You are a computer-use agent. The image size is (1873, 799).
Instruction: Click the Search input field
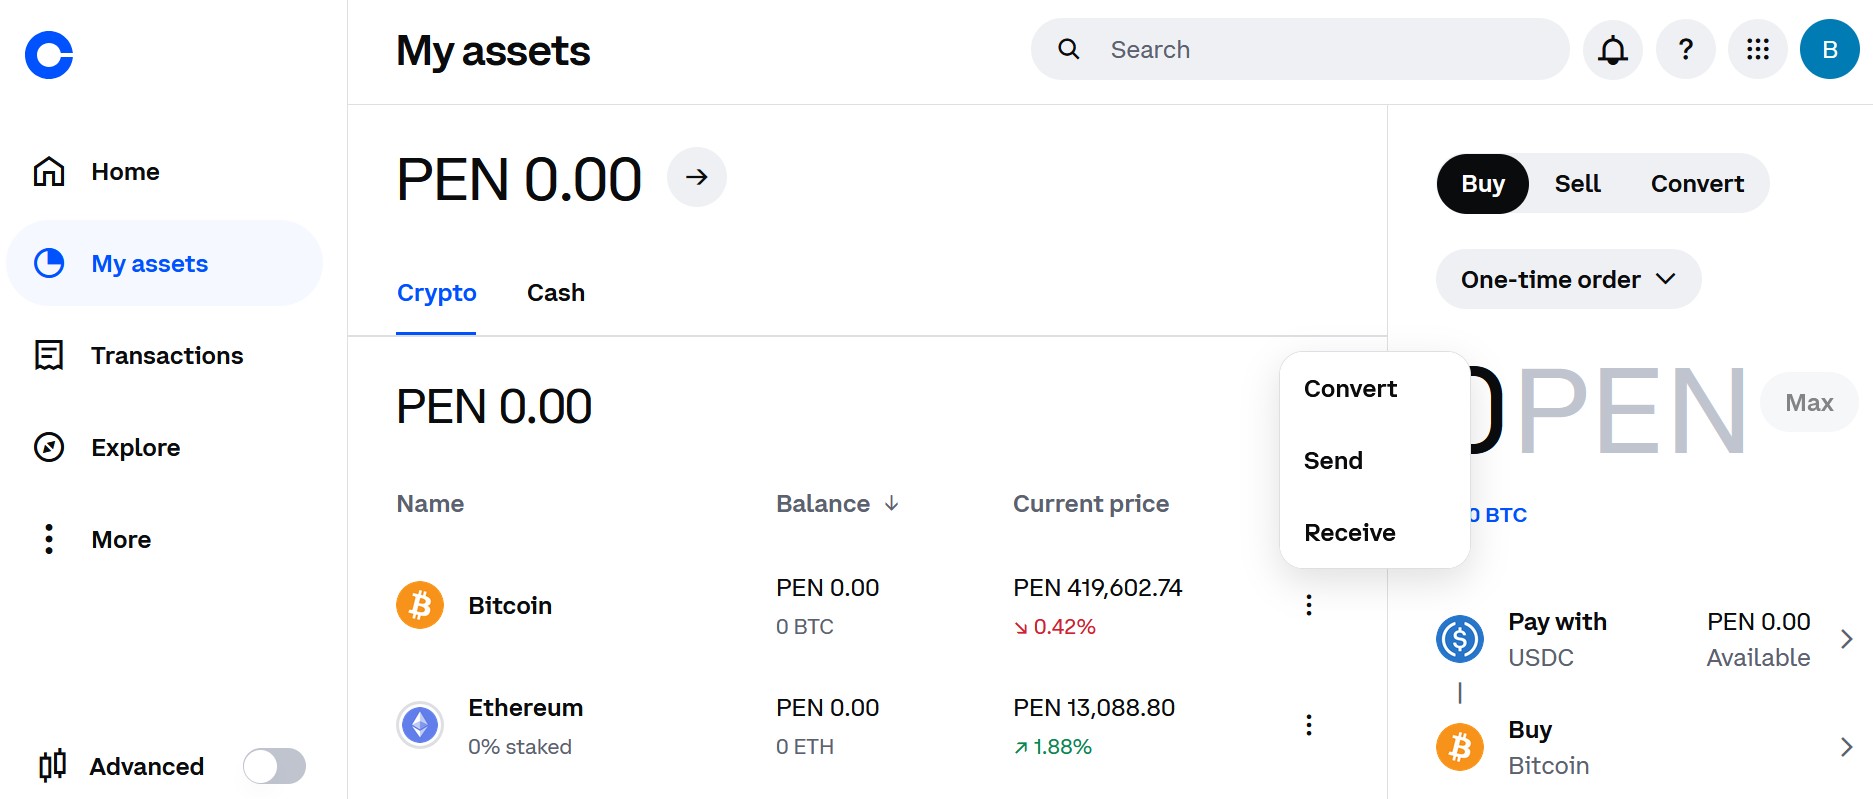pos(1300,49)
